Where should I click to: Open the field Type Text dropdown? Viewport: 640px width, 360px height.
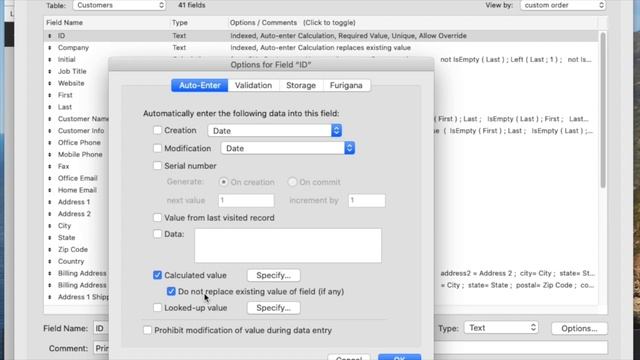click(x=501, y=328)
